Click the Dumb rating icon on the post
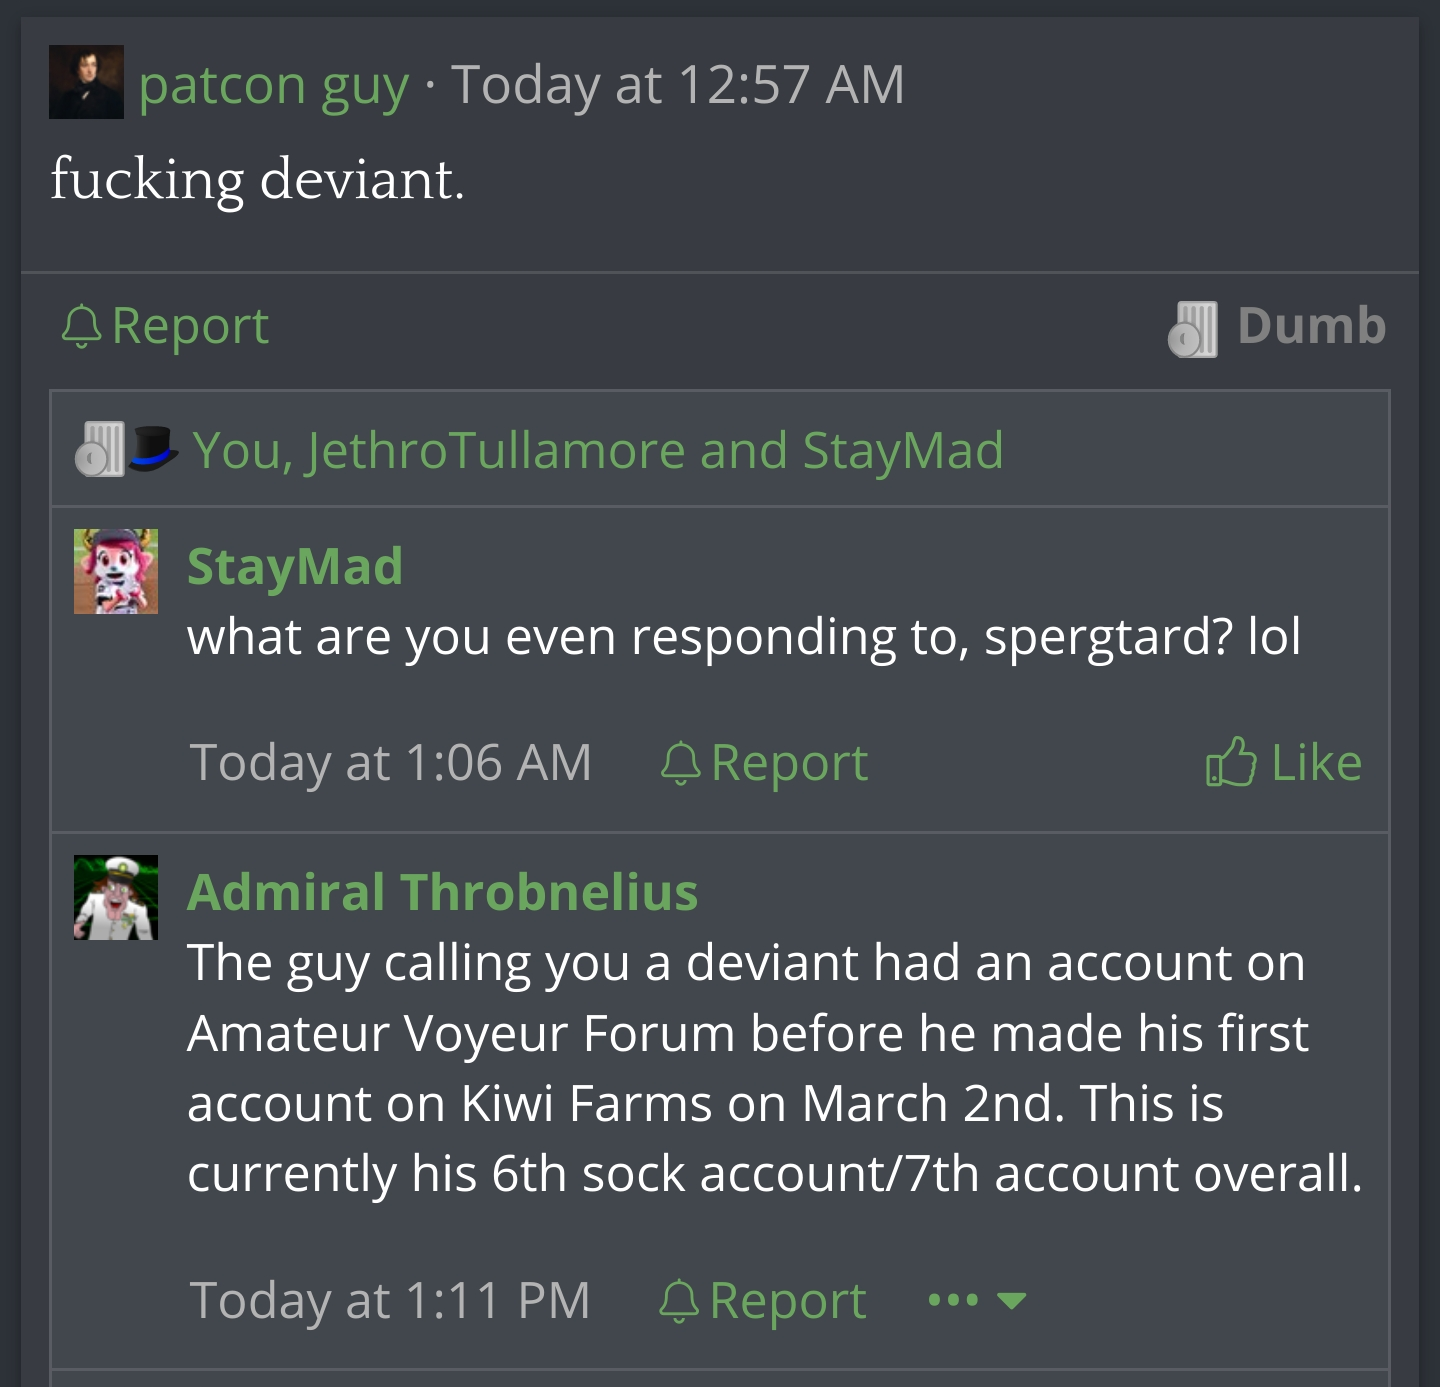The height and width of the screenshot is (1387, 1440). (1193, 329)
